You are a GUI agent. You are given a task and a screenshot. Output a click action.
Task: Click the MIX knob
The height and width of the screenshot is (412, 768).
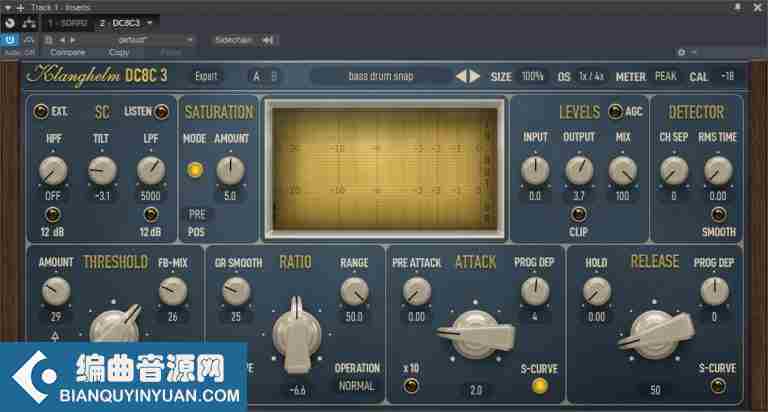[x=623, y=170]
